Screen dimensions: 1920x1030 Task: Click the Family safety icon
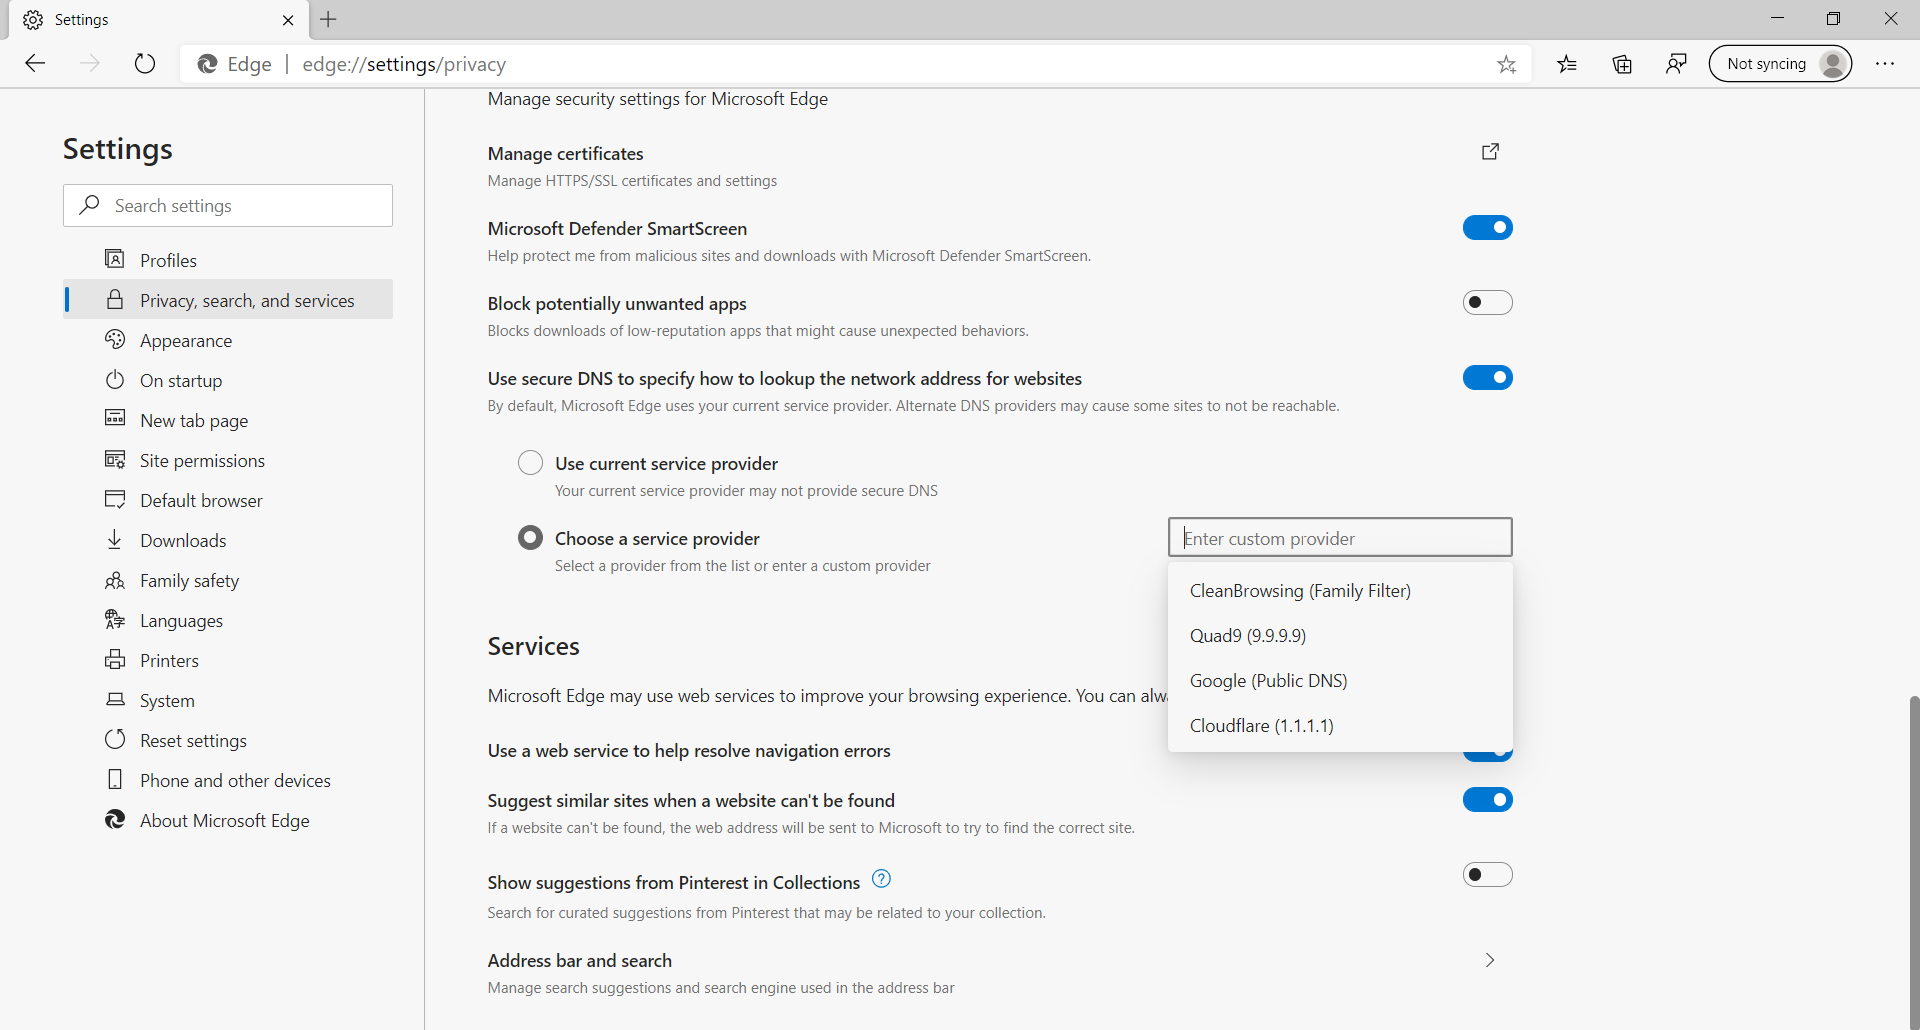tap(115, 580)
